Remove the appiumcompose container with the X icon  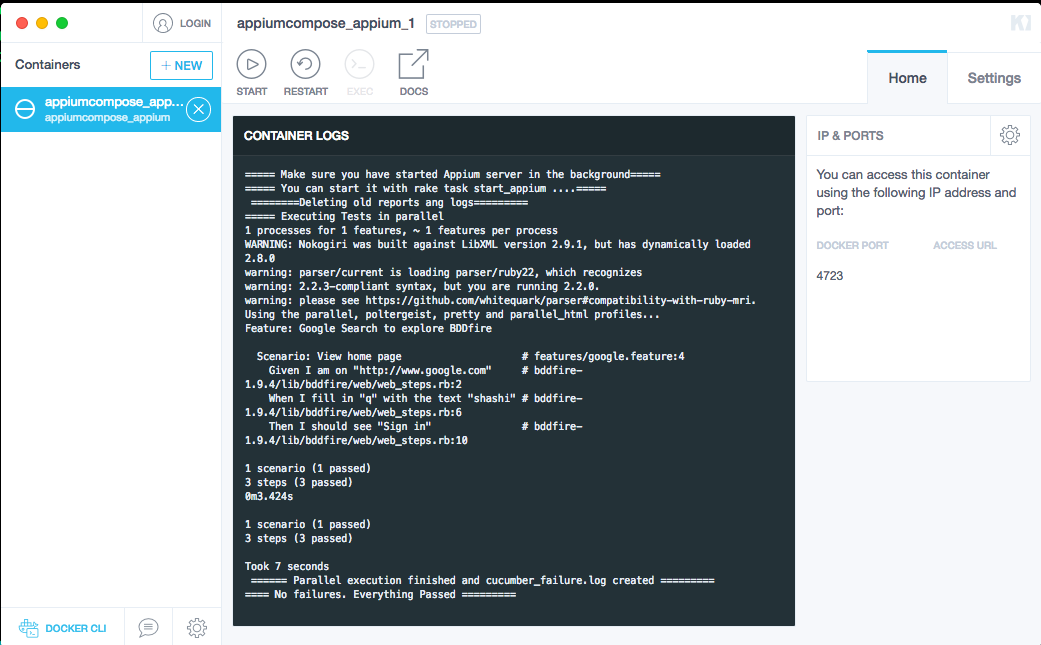pos(199,109)
